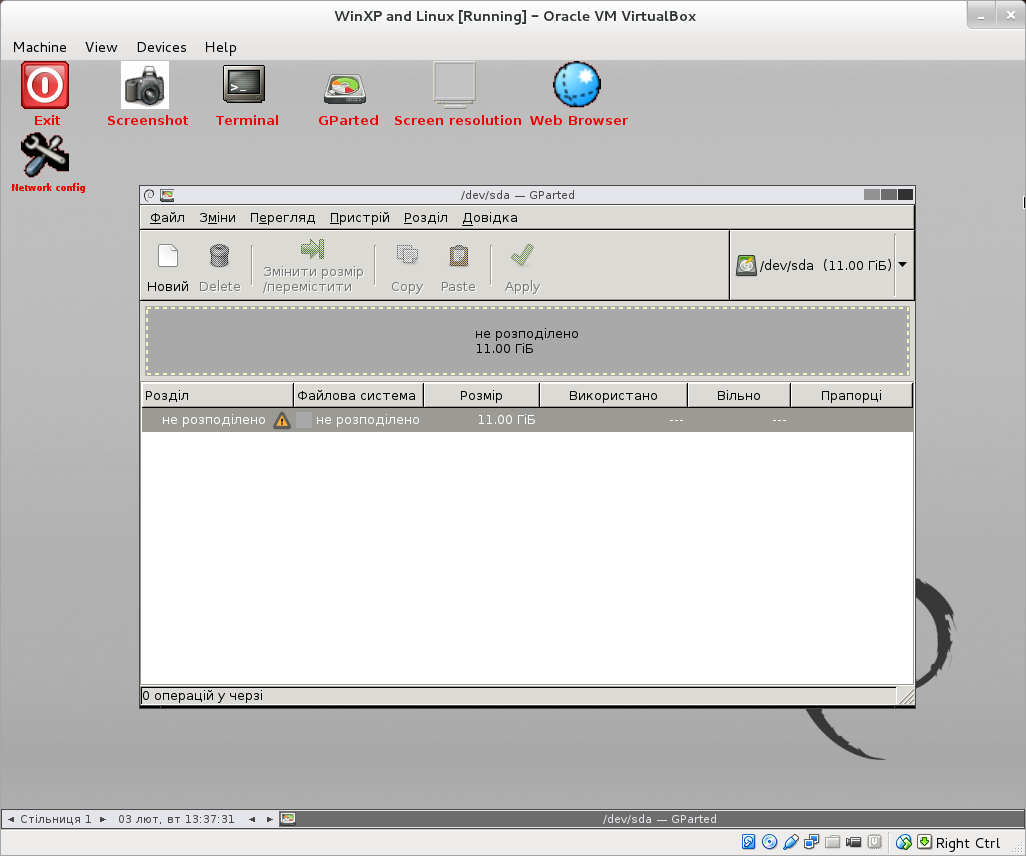The width and height of the screenshot is (1026, 856).
Task: Expand the /dev/sda device dropdown
Action: pos(902,265)
